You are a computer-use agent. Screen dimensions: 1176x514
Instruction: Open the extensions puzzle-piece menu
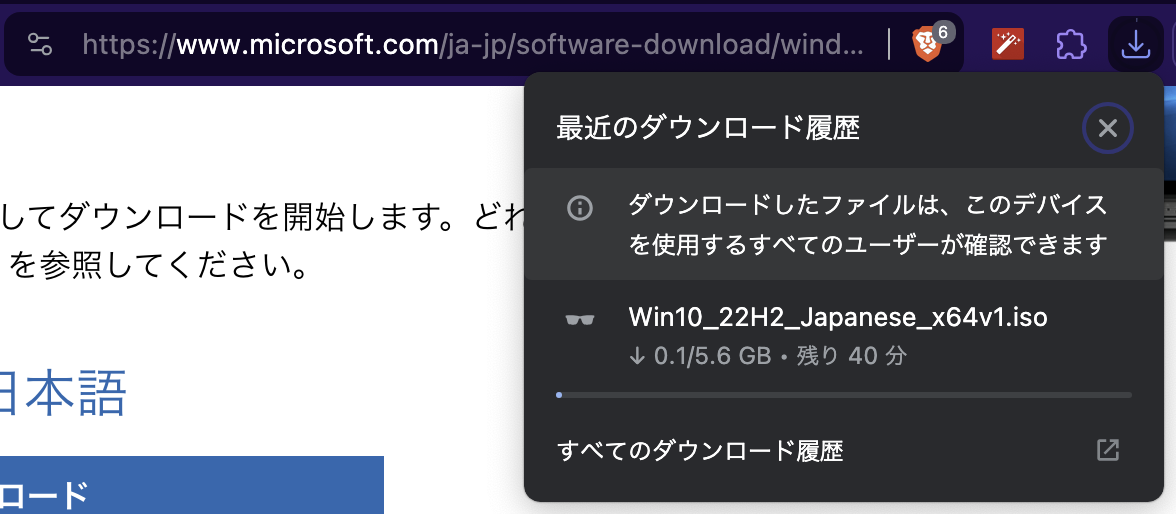[1072, 44]
